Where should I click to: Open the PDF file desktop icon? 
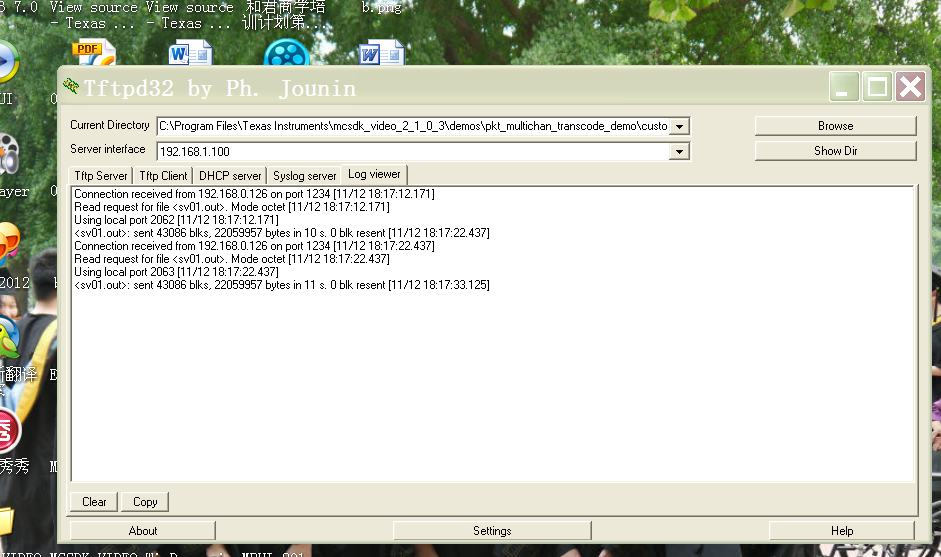(x=94, y=52)
